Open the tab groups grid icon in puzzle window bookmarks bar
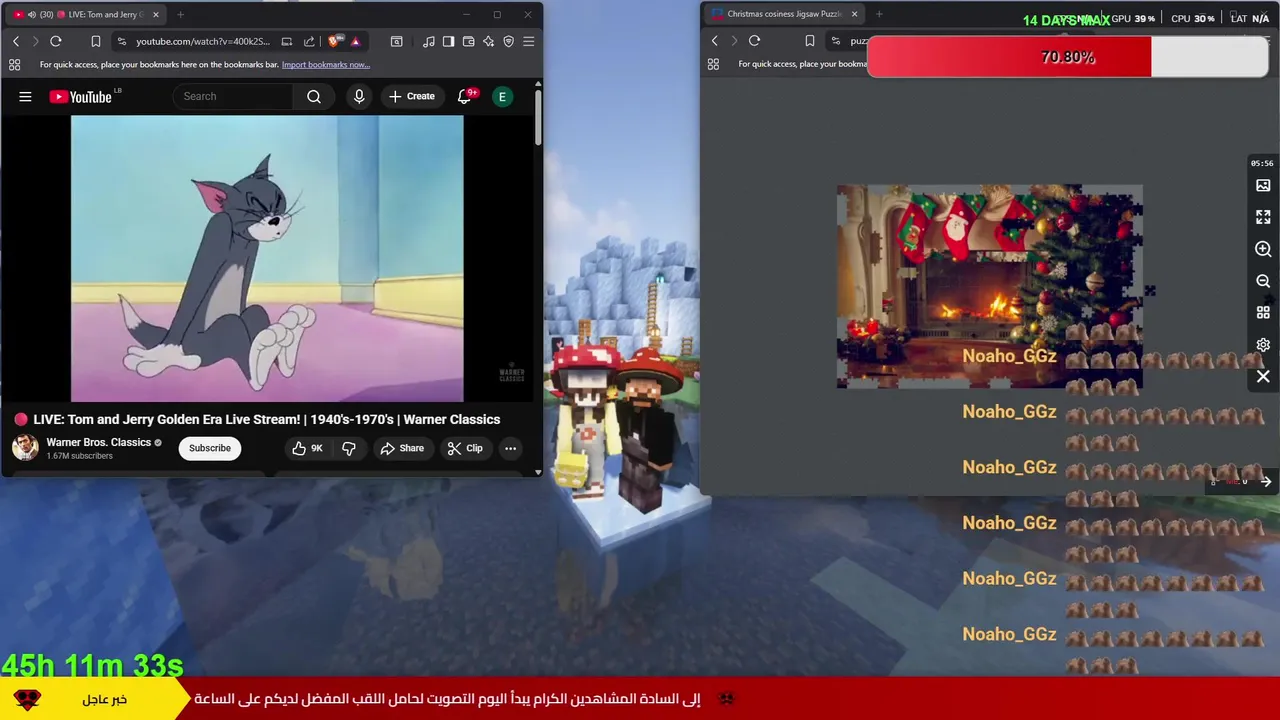 (x=713, y=64)
